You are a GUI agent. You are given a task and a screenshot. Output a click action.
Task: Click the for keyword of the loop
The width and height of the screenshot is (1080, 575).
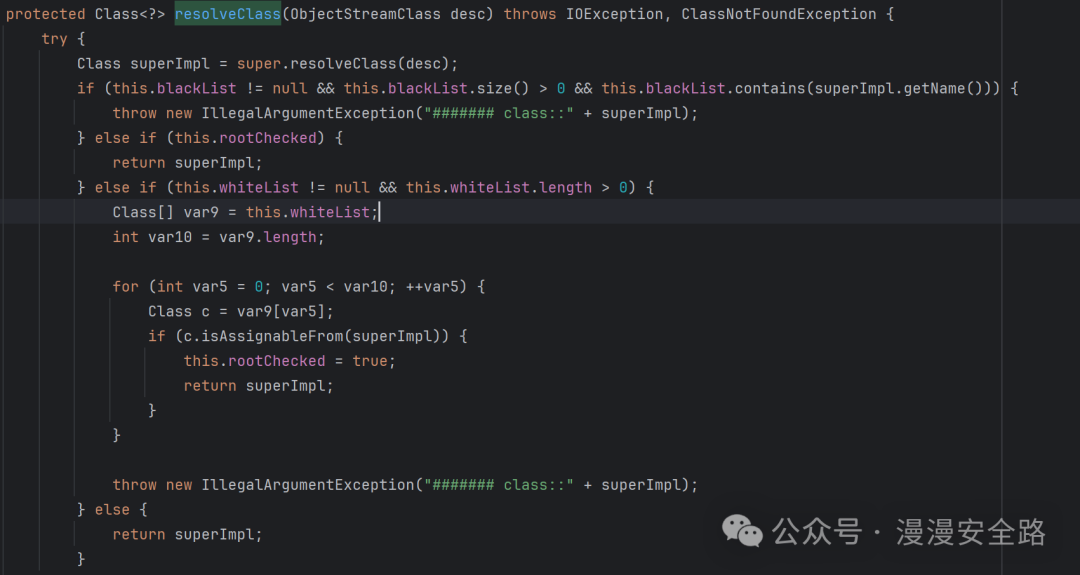(125, 286)
